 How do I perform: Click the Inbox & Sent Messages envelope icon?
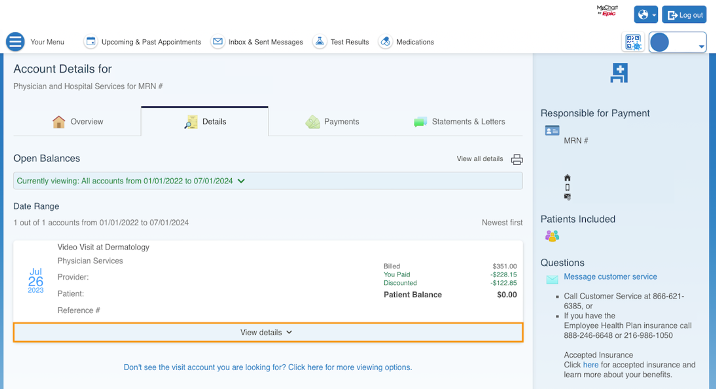[218, 42]
